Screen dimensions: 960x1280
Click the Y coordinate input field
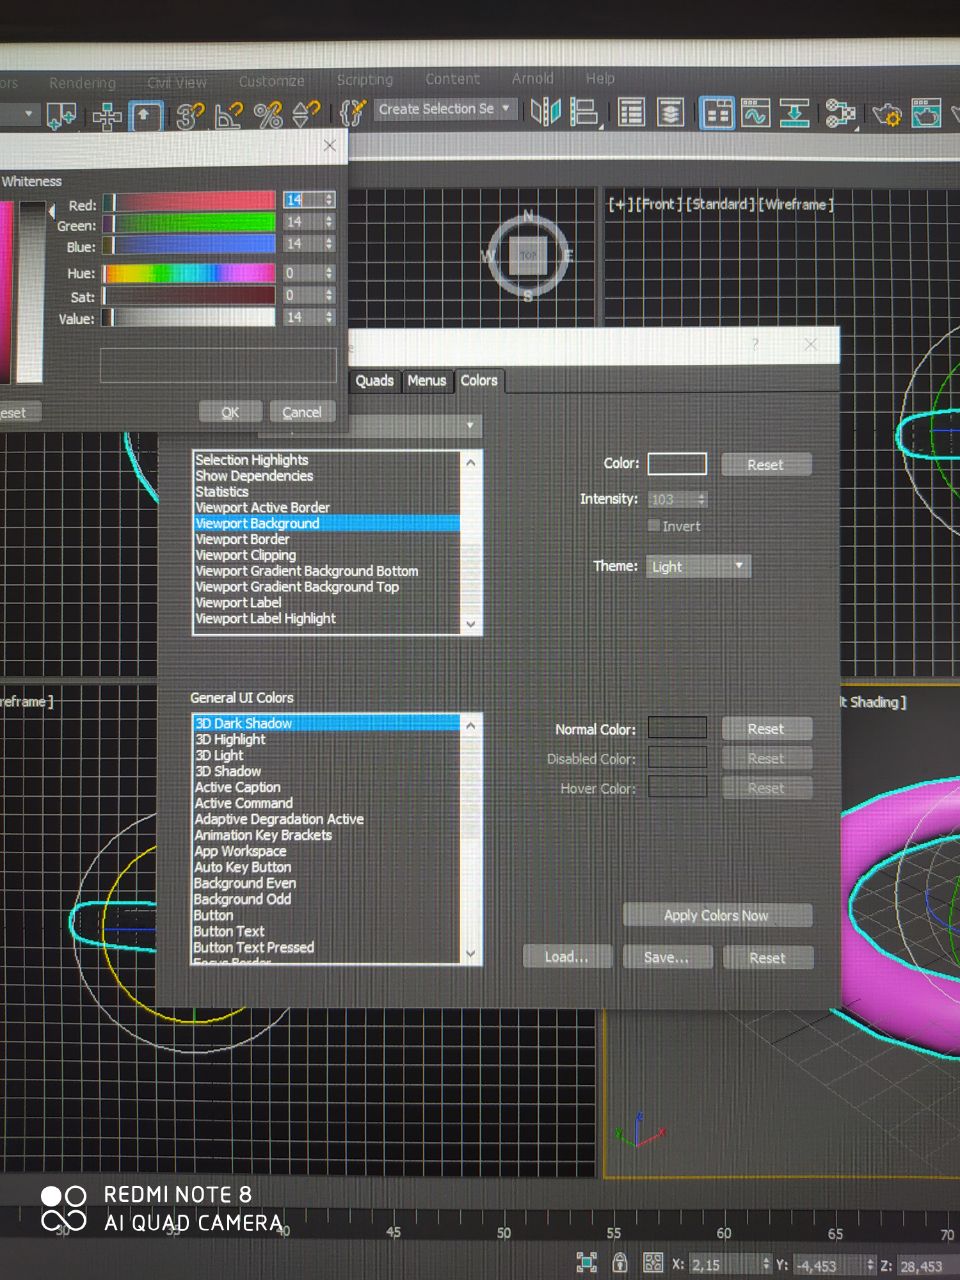coord(827,1266)
